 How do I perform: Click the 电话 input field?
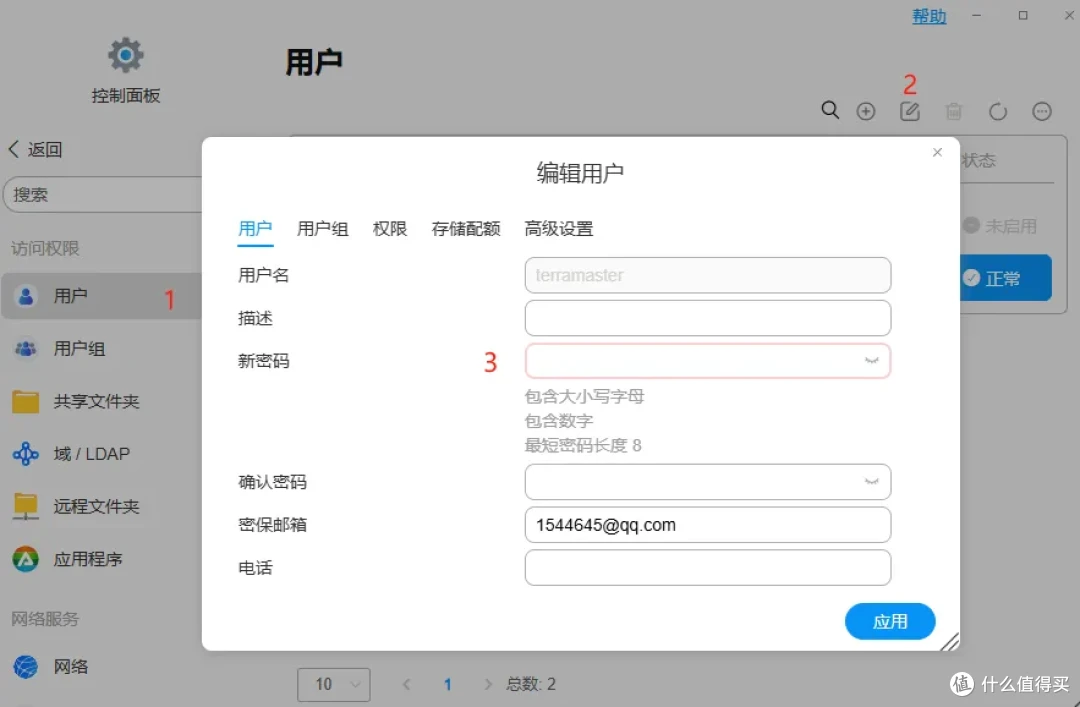click(707, 568)
